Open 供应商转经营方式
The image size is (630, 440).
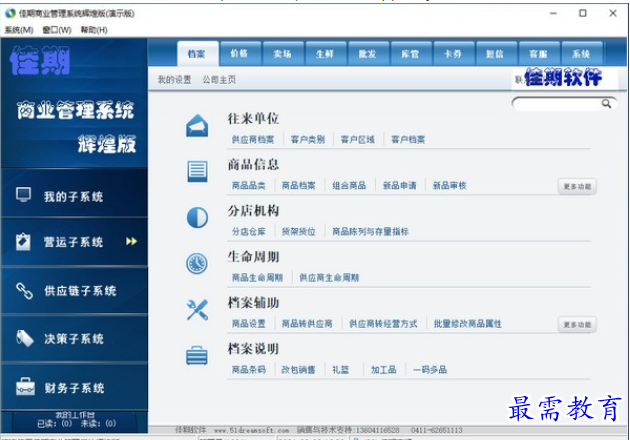[383, 323]
